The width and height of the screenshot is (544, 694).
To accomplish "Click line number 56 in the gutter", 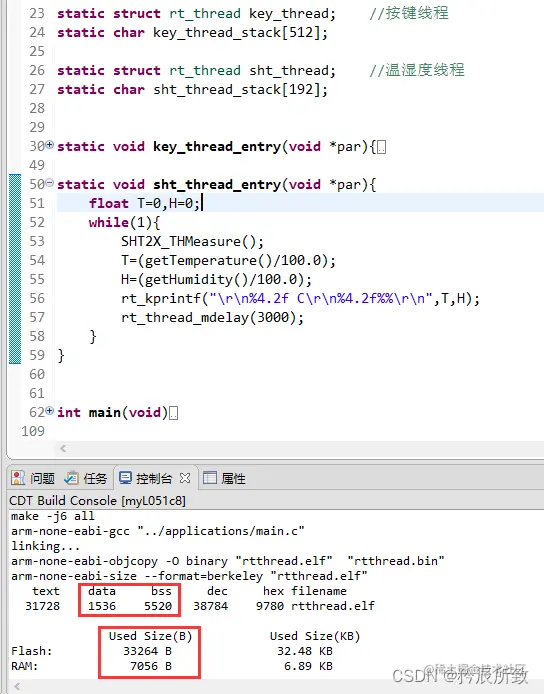I will point(37,298).
